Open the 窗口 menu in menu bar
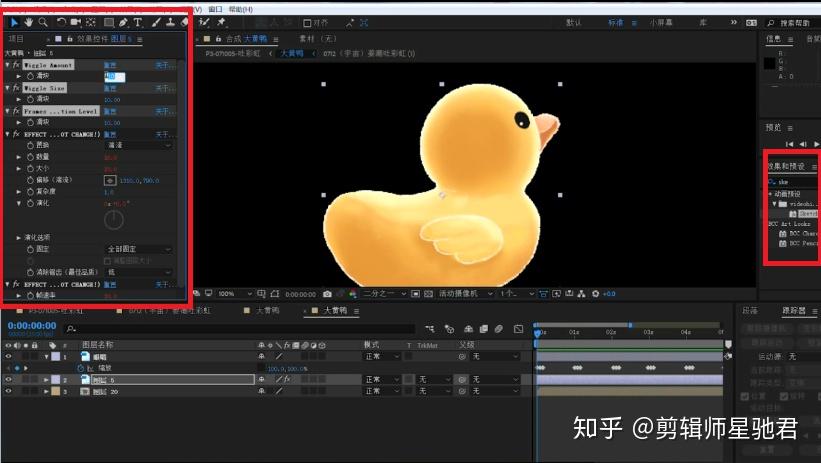Viewport: 821px width, 463px height. coord(215,9)
